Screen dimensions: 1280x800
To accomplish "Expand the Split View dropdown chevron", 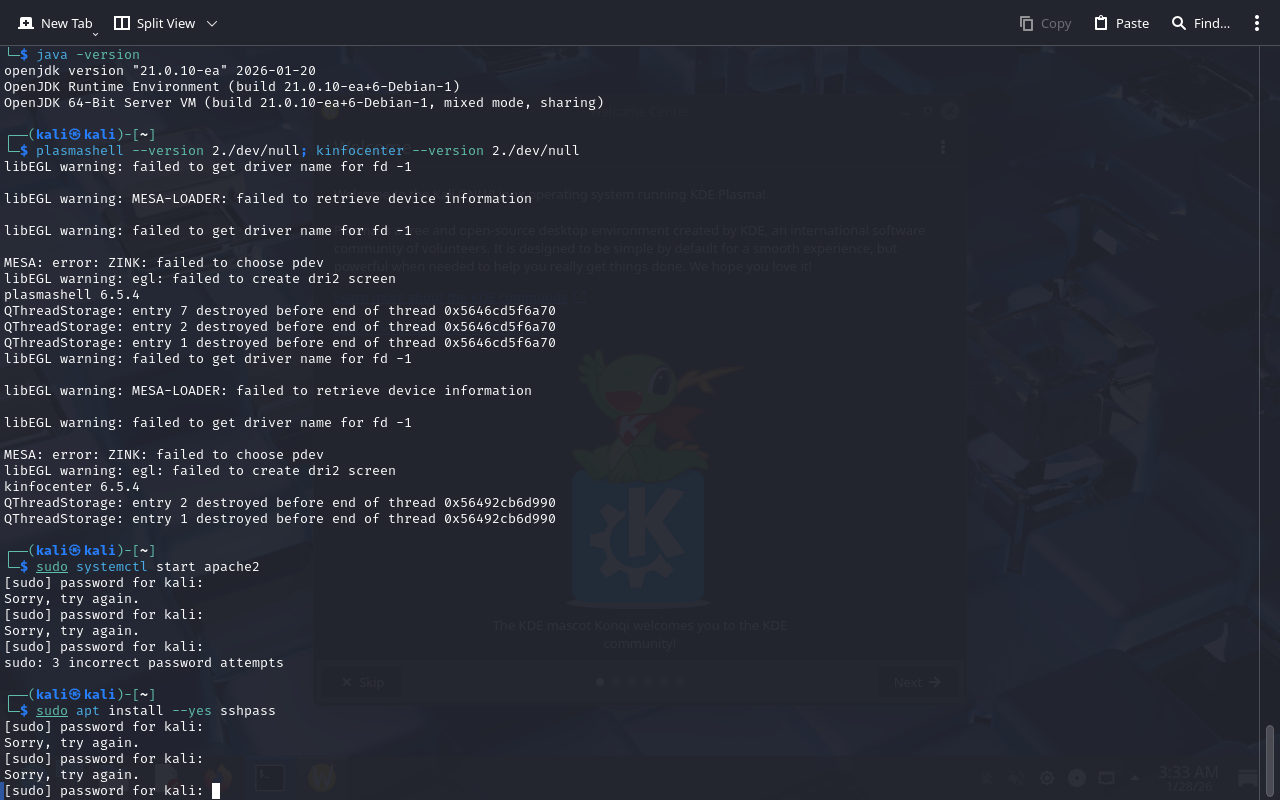I will tap(211, 23).
